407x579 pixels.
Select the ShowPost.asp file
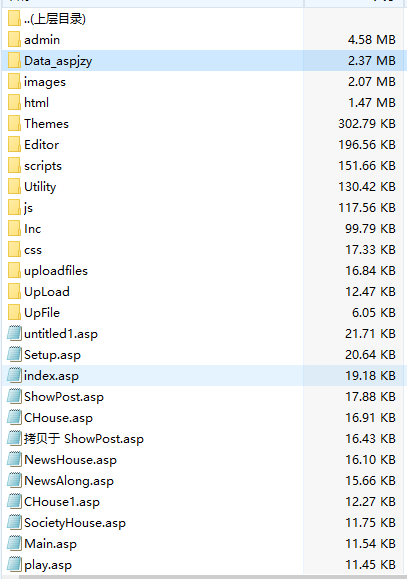(64, 397)
